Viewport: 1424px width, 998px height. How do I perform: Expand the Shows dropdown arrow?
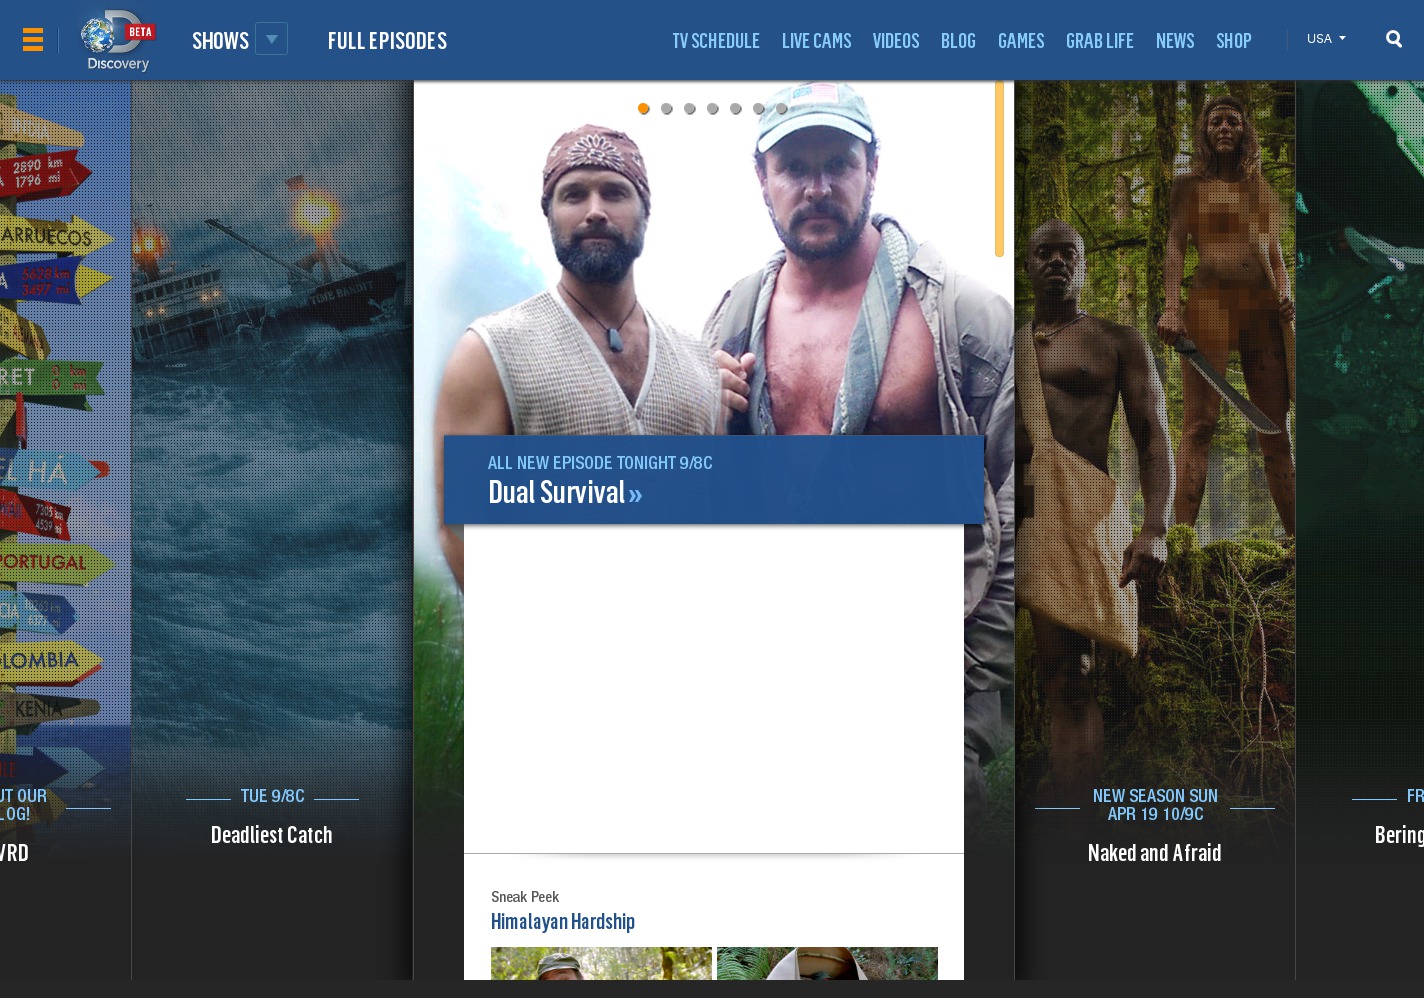pos(271,39)
